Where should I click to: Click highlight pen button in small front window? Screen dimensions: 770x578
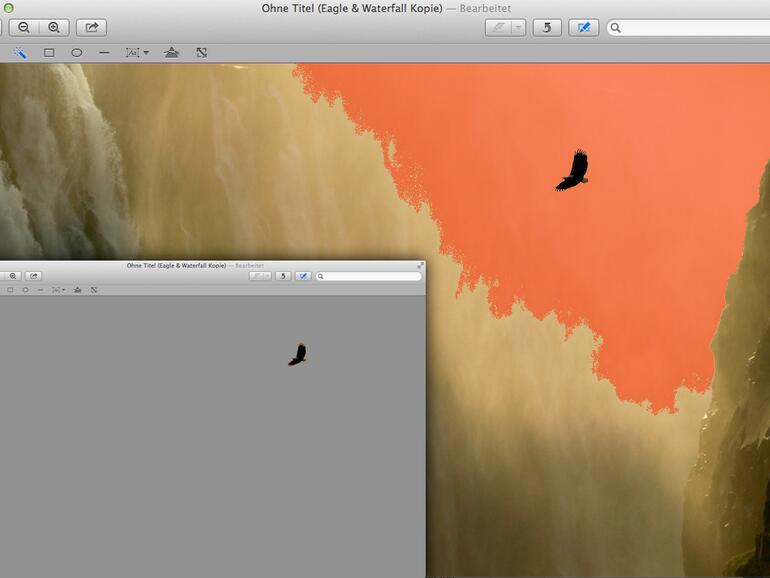pos(256,276)
